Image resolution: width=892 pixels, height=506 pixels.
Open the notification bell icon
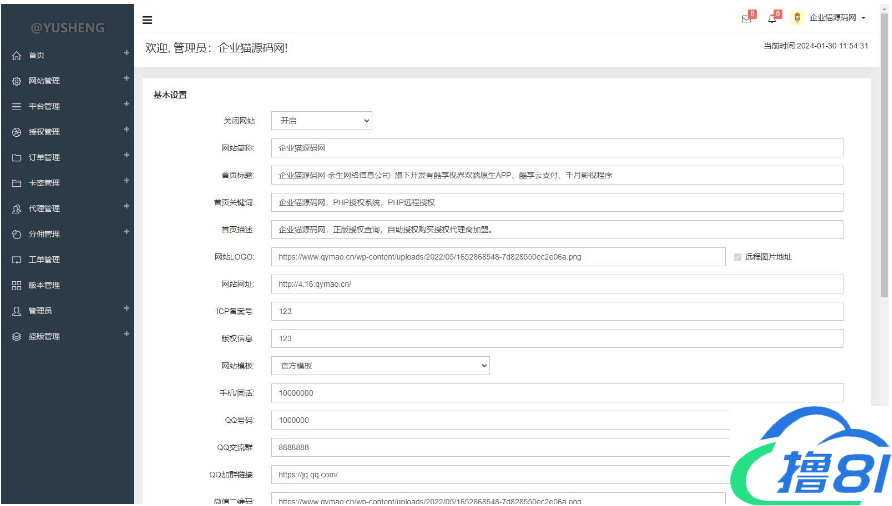tap(772, 18)
